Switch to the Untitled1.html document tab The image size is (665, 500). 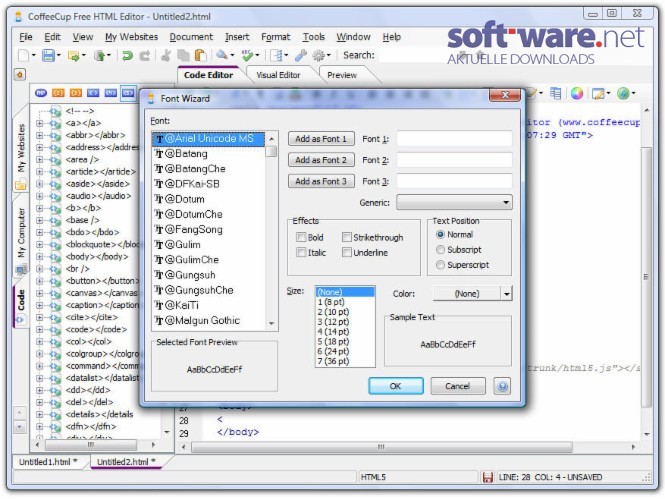(48, 462)
